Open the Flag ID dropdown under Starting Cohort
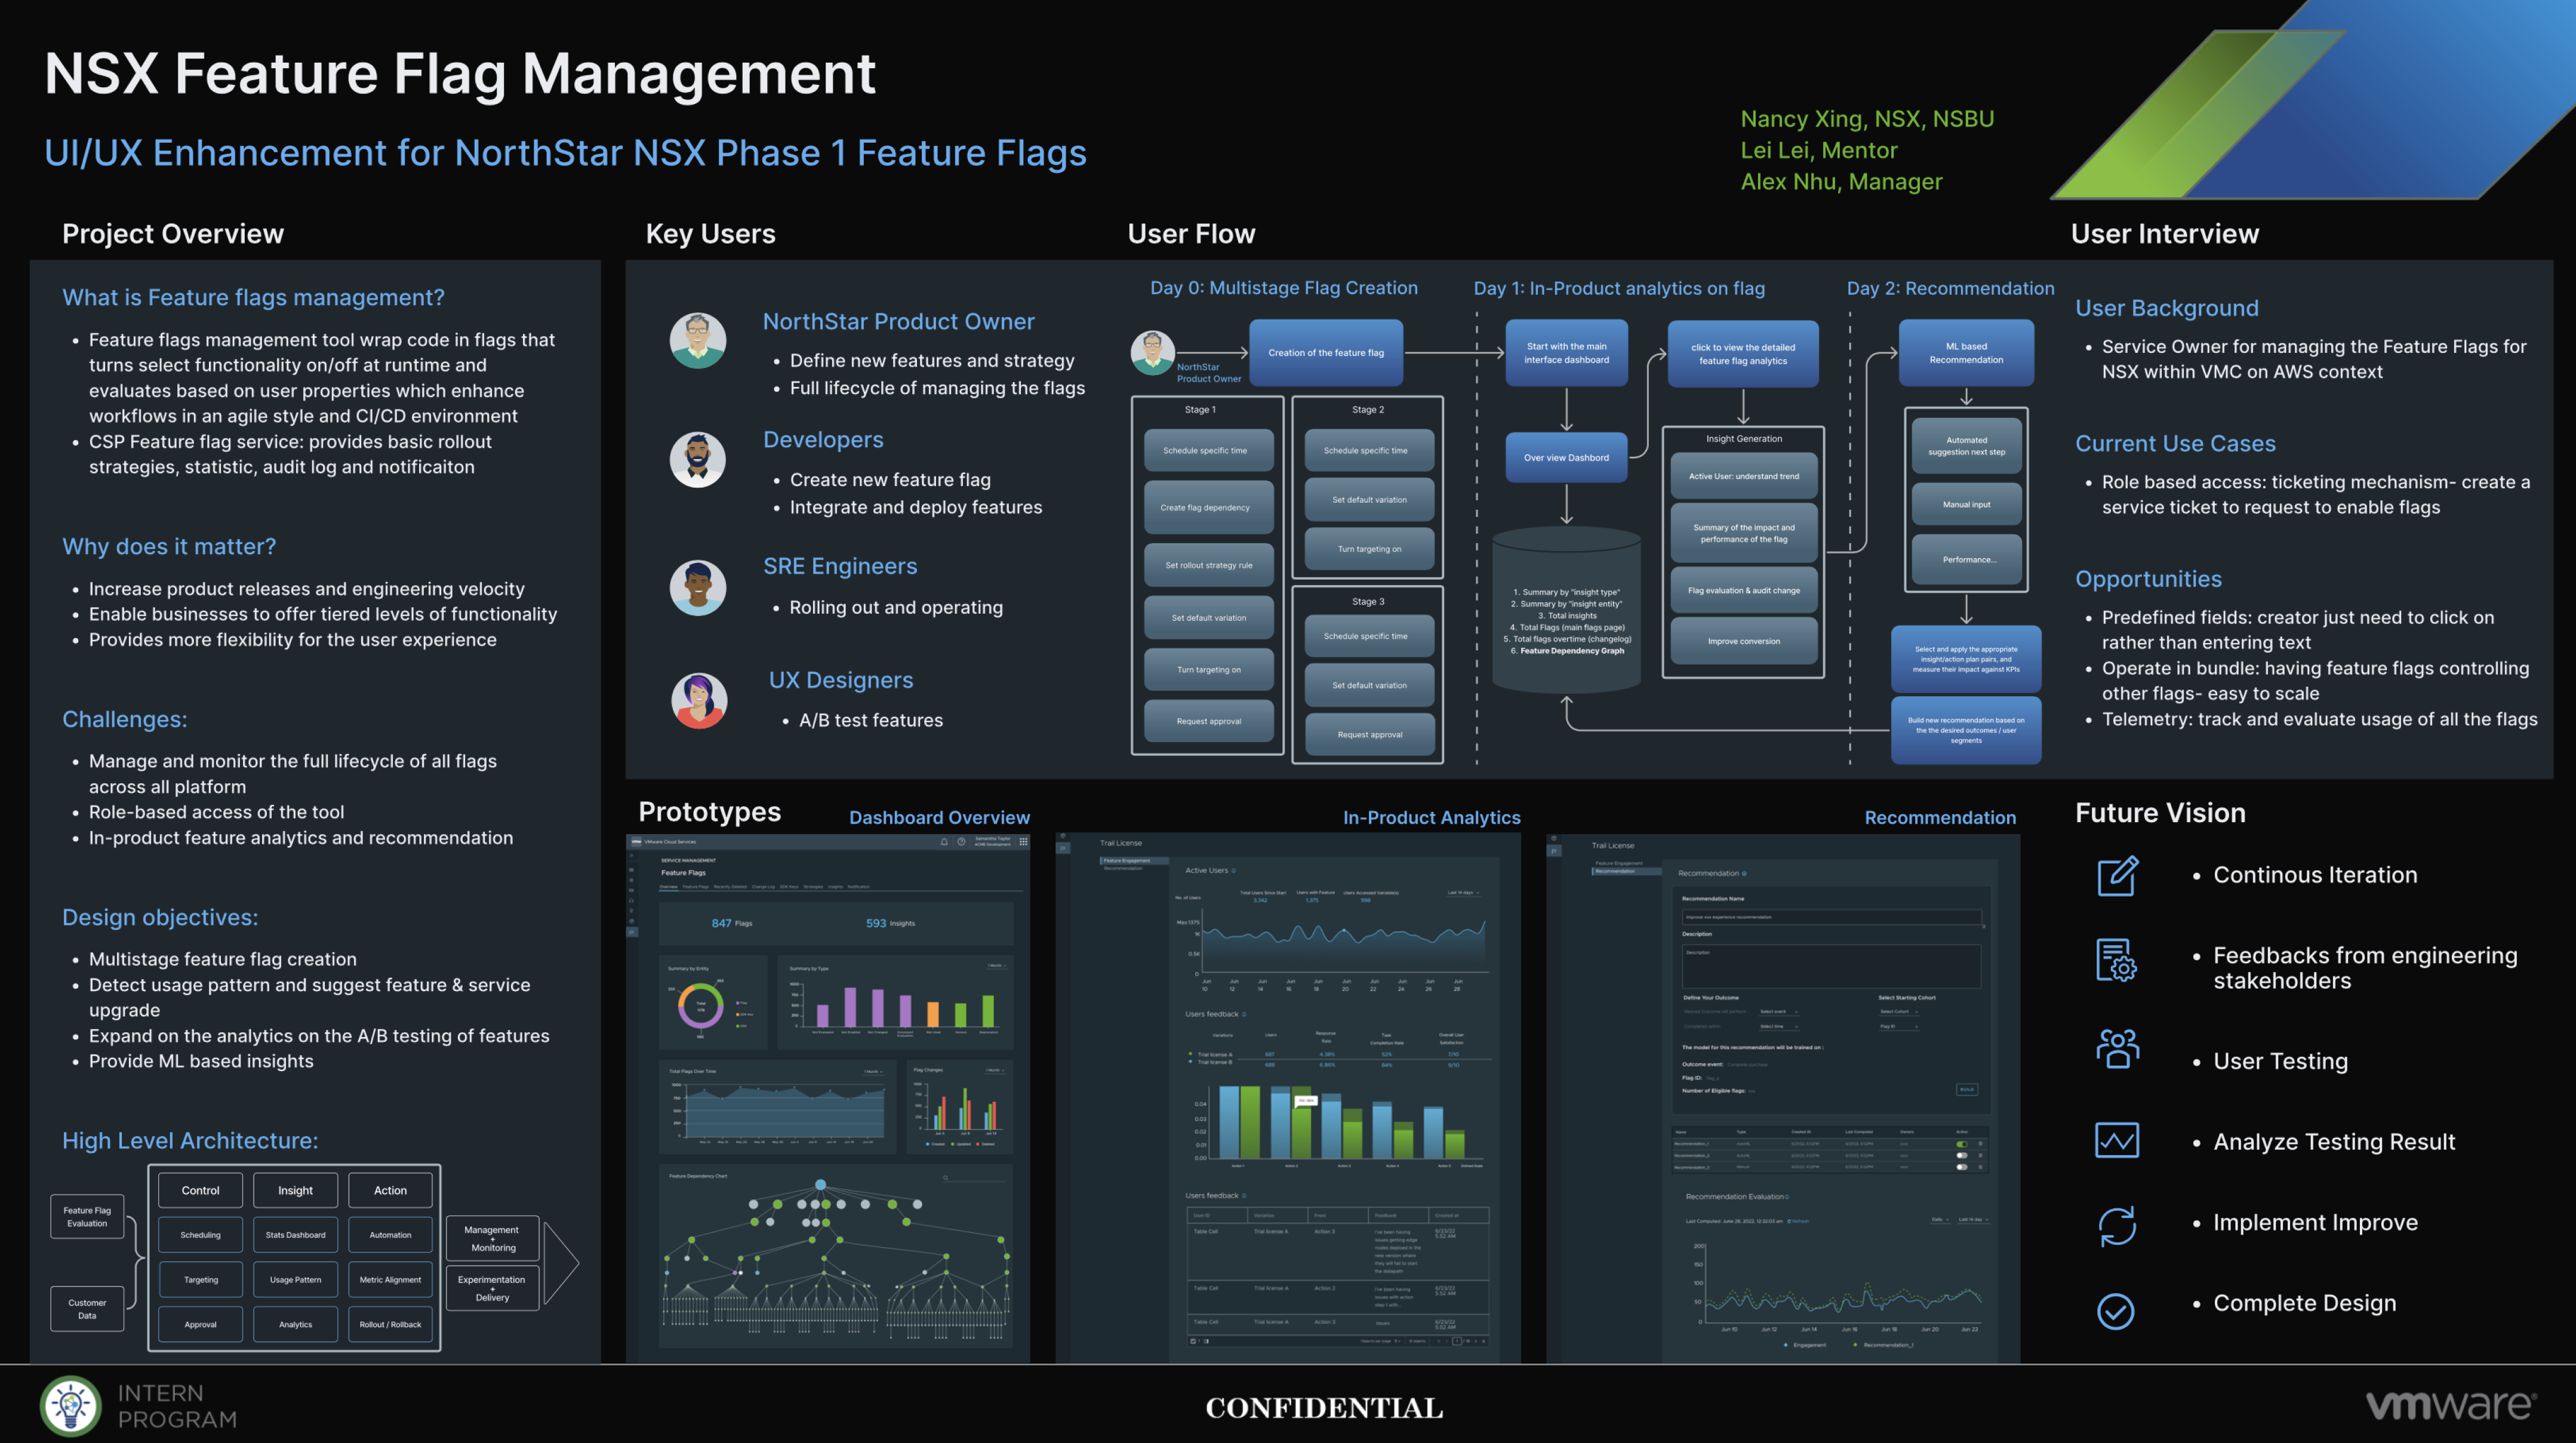Screen dimensions: 2576x1443 click(x=1900, y=1027)
